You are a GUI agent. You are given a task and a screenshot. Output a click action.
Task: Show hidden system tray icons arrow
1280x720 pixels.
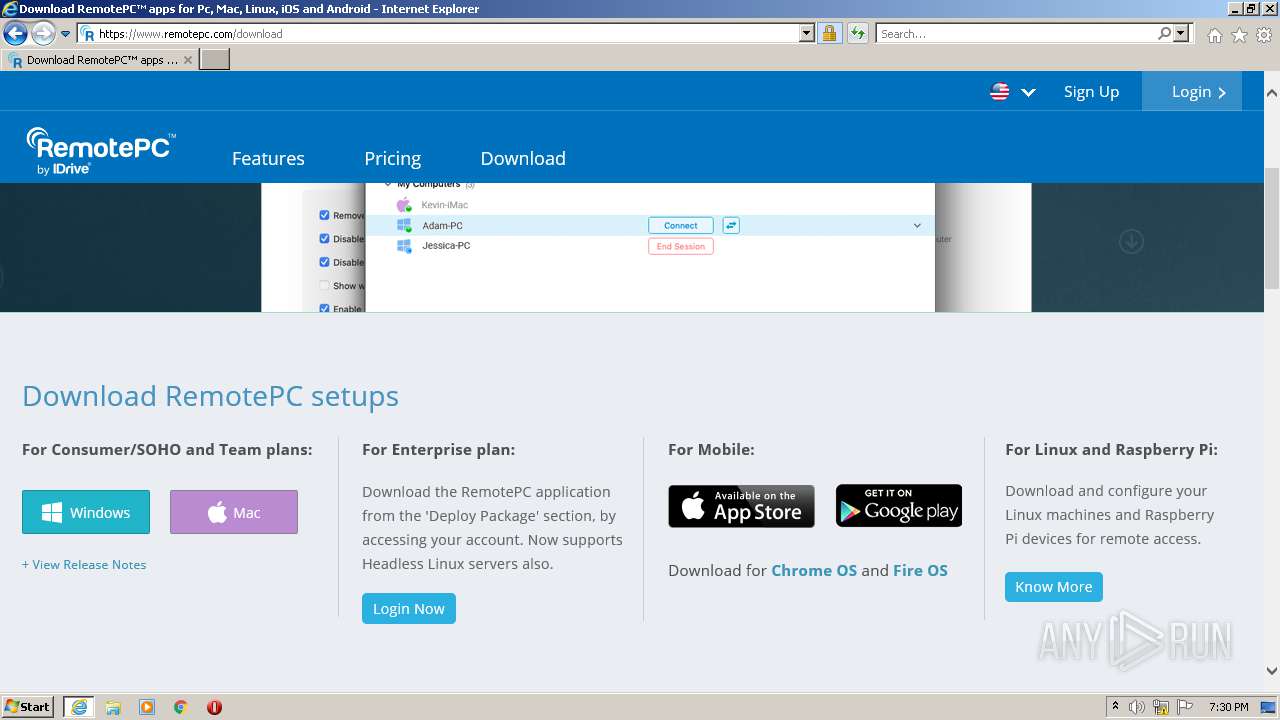click(x=1115, y=706)
